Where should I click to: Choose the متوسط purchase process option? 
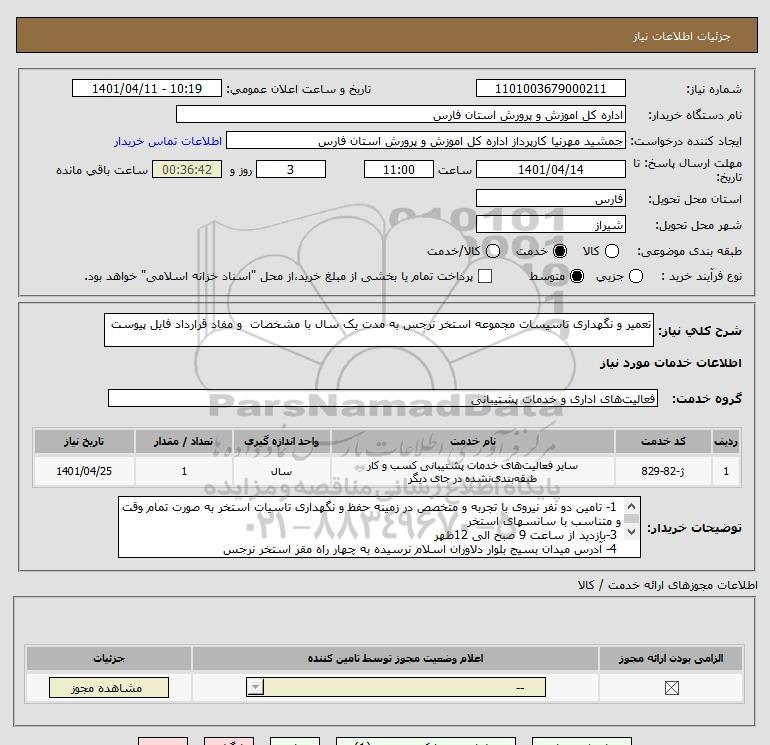(x=577, y=276)
